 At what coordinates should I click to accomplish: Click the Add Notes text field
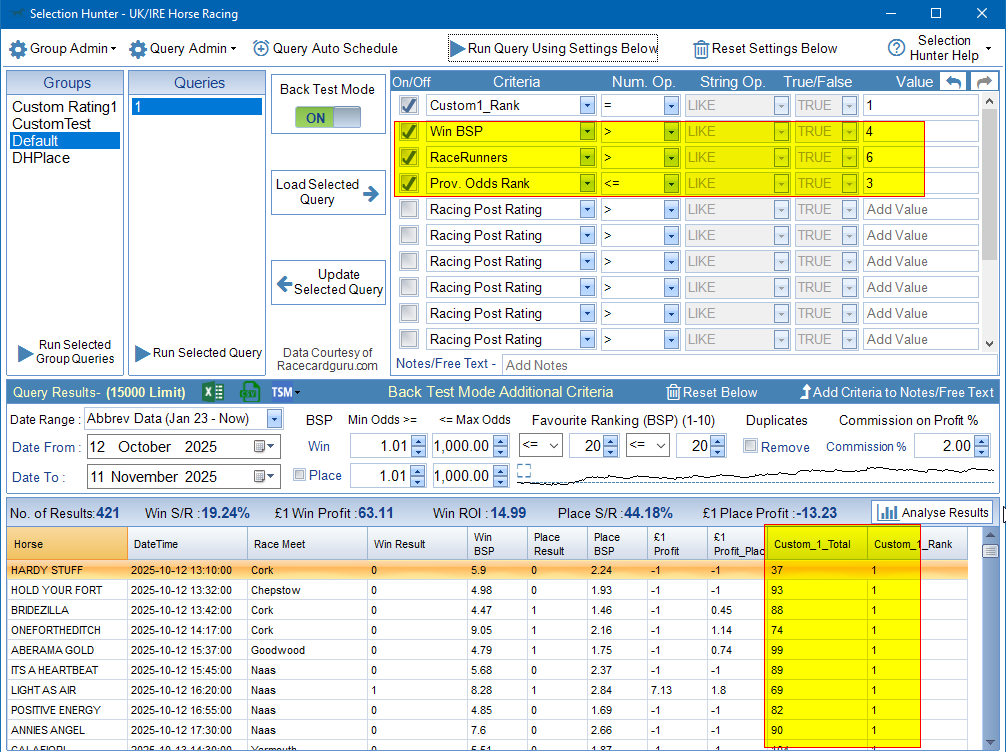coord(740,365)
